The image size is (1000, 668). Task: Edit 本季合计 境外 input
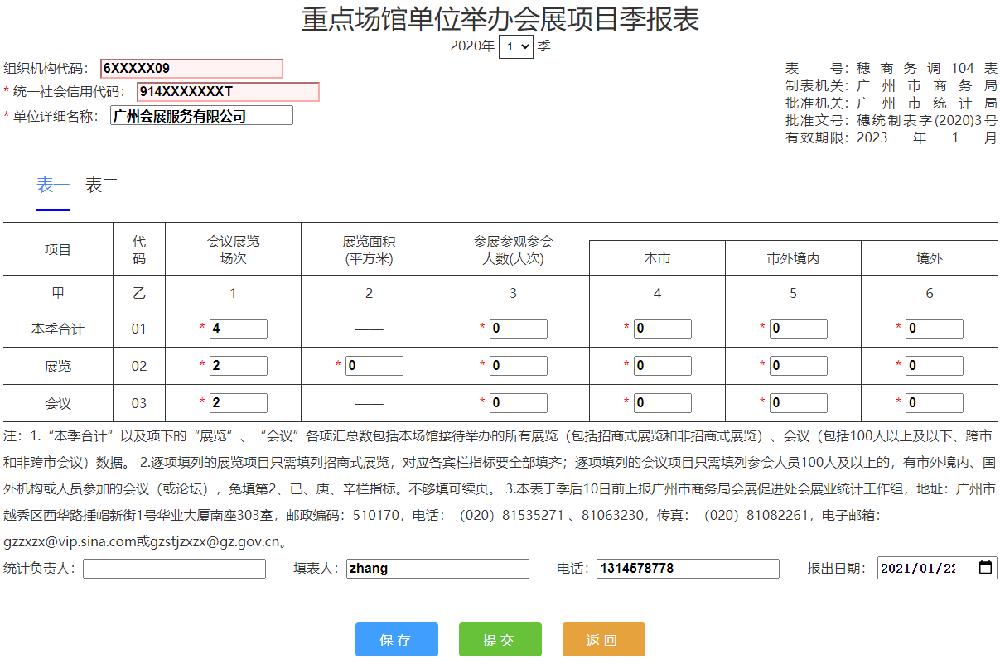pos(934,329)
